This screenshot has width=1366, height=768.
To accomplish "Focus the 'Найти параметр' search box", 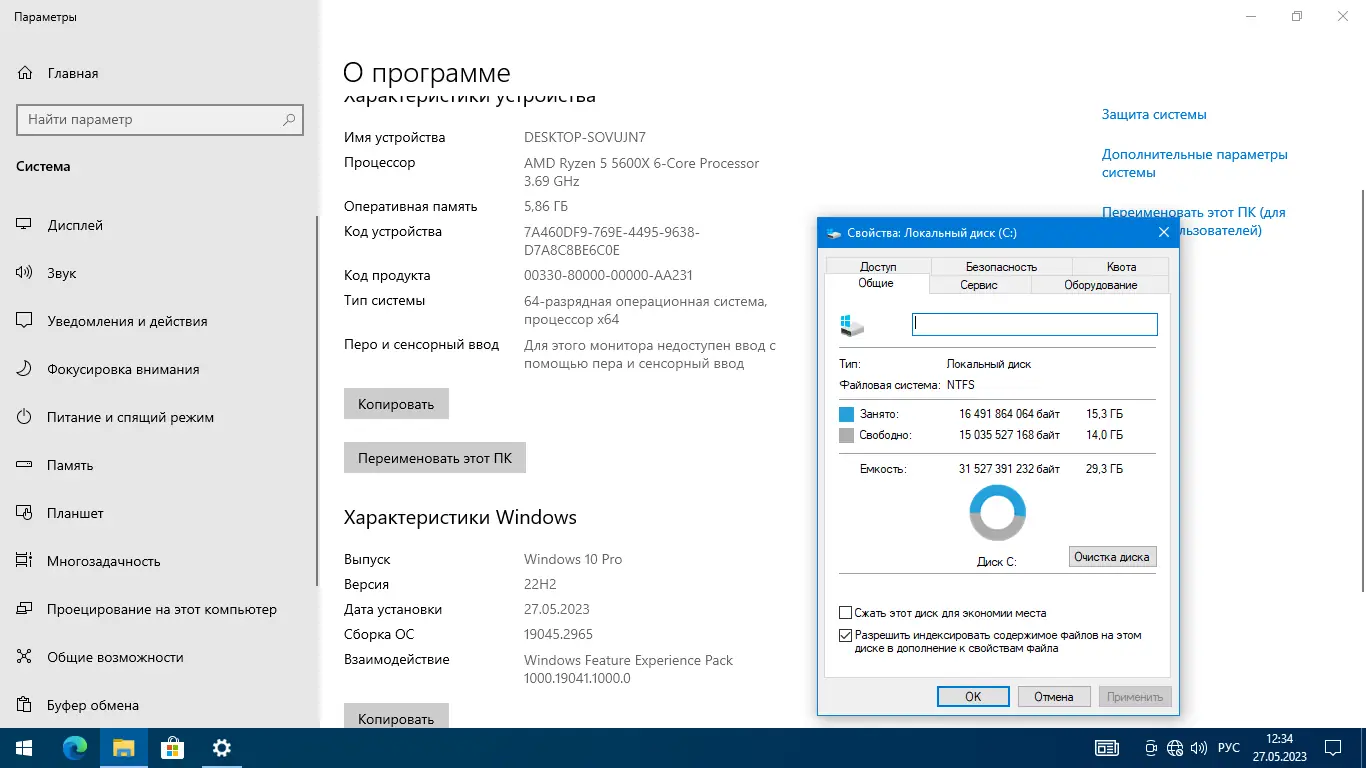I will tap(160, 119).
